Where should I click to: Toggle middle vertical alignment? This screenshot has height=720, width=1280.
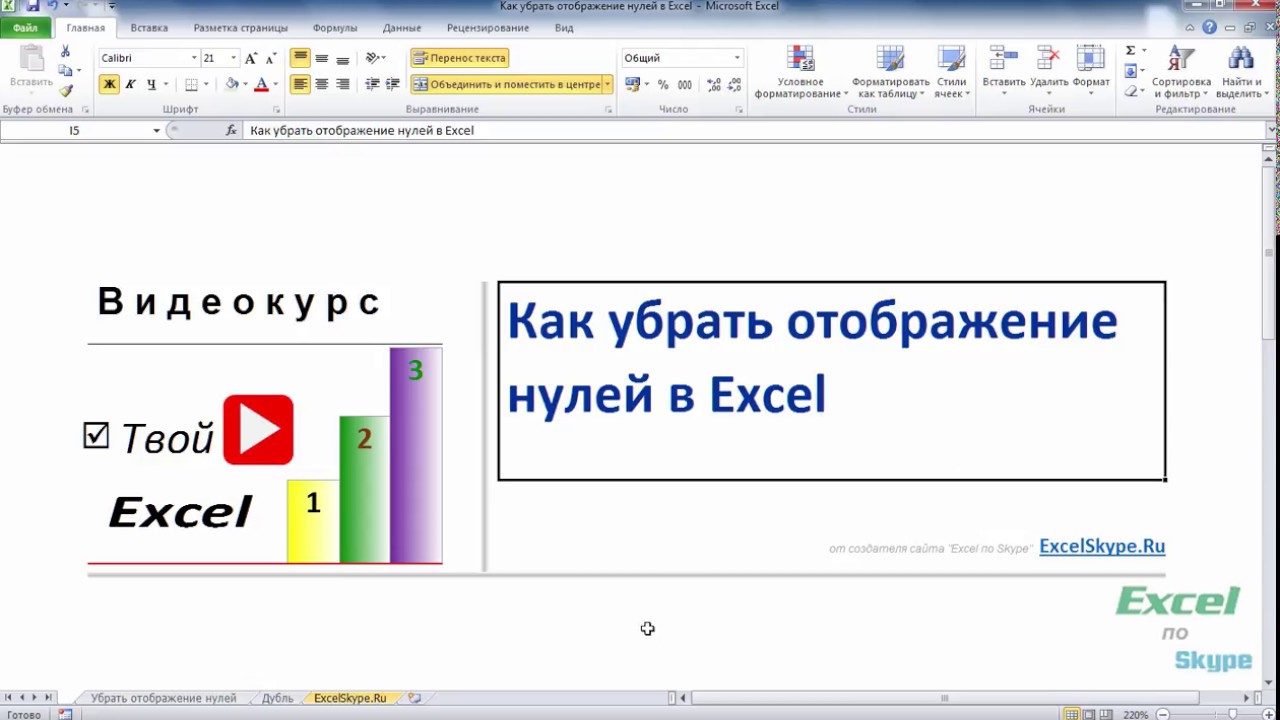(321, 58)
